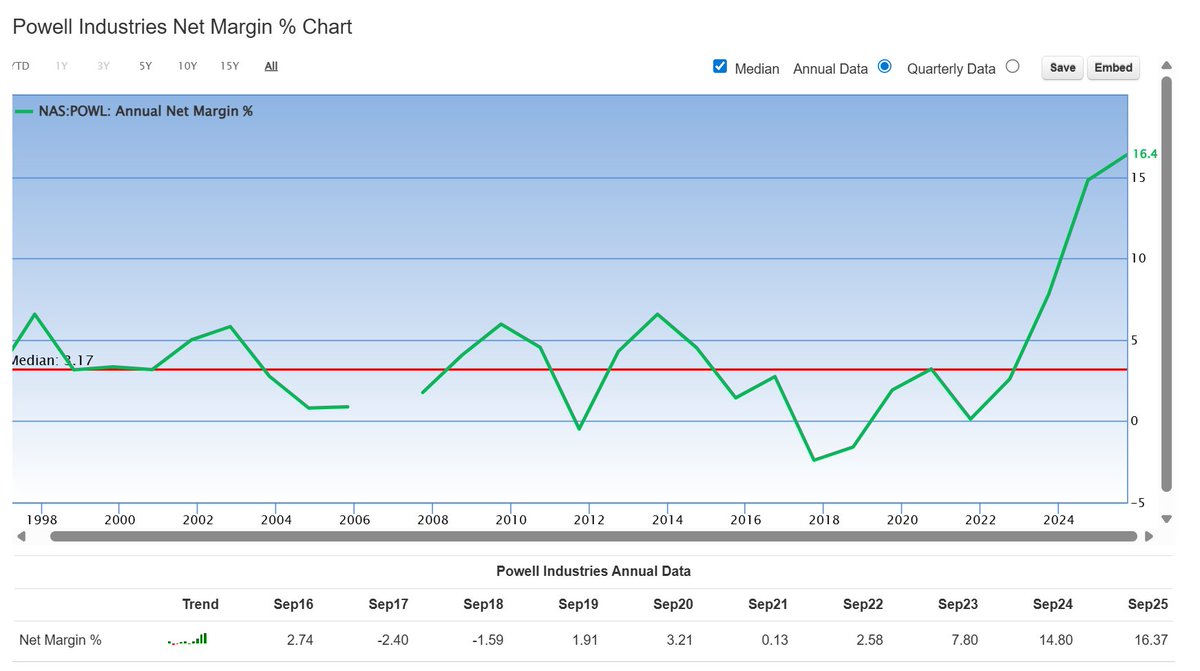Image resolution: width=1200 pixels, height=671 pixels.
Task: Click the -2.40 value for Sep17
Action: click(392, 640)
